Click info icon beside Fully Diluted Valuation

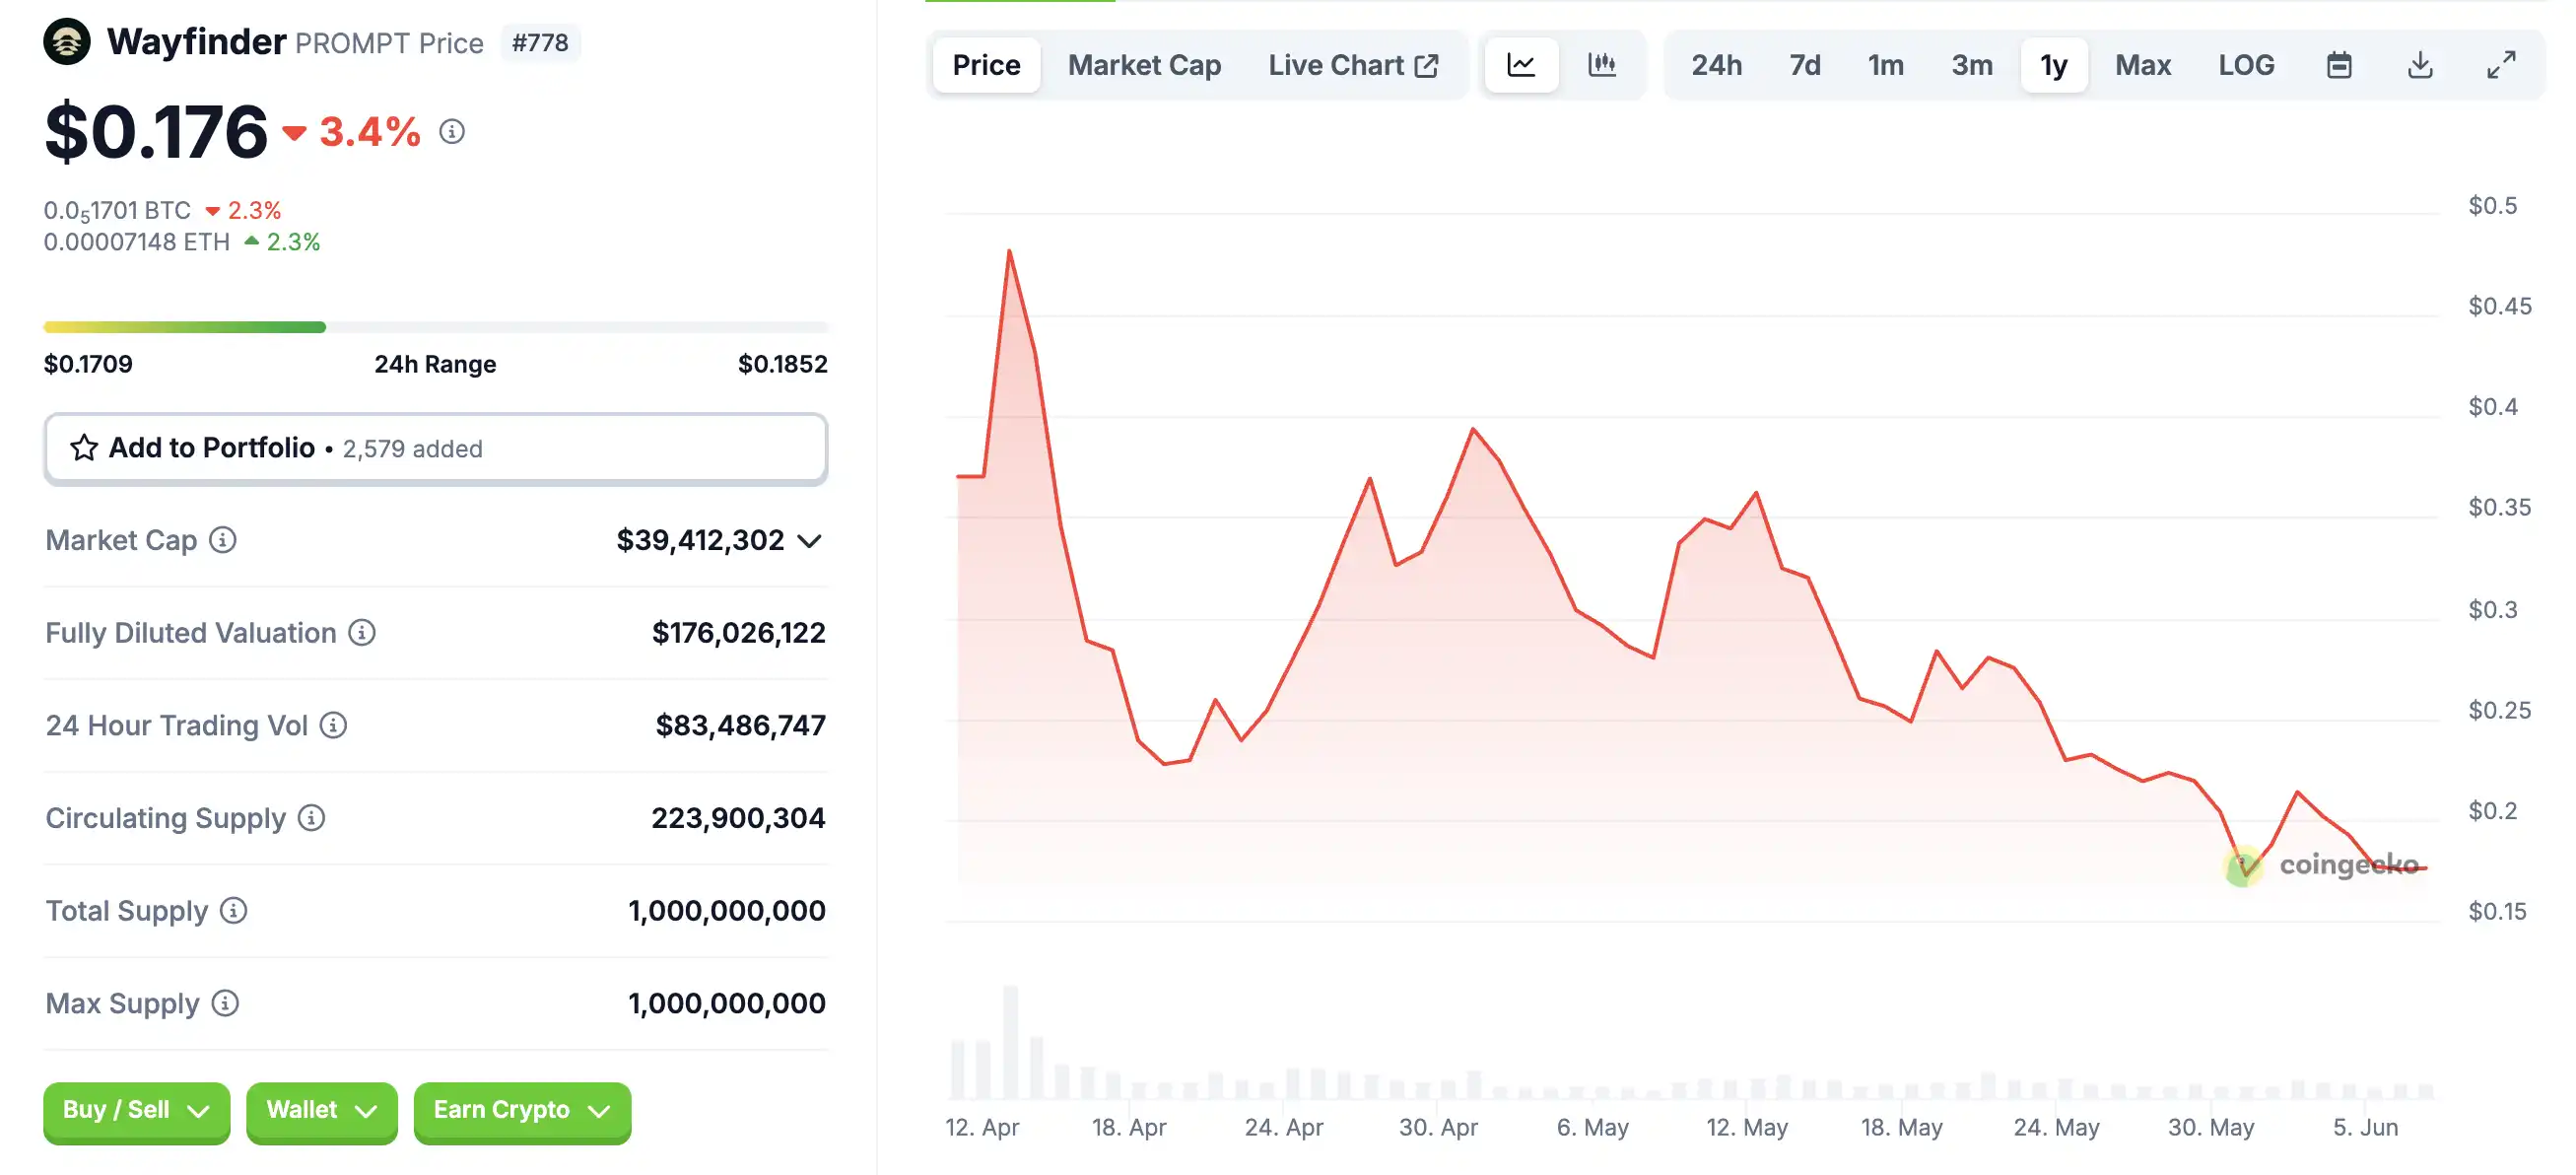tap(362, 632)
